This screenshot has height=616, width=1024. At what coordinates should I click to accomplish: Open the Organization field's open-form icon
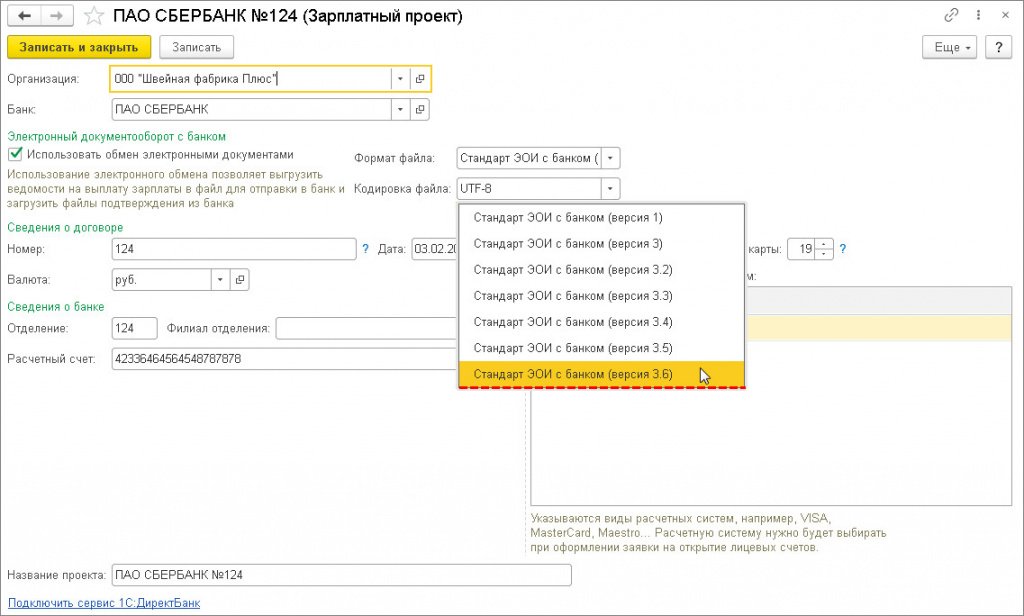[420, 79]
